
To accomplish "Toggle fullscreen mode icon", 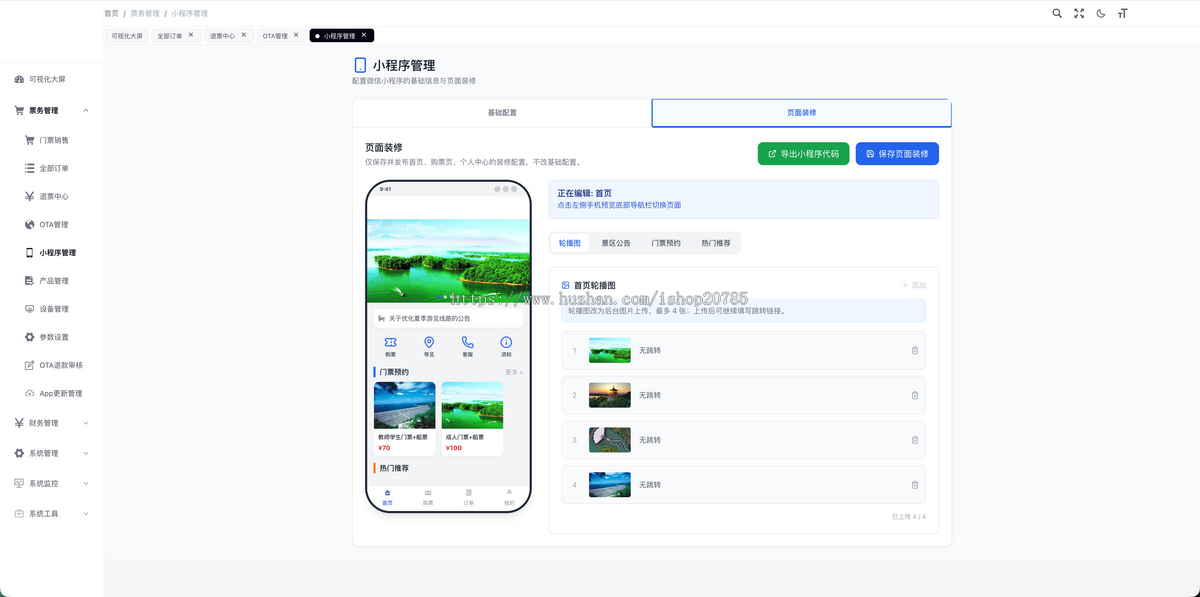I will [1079, 13].
